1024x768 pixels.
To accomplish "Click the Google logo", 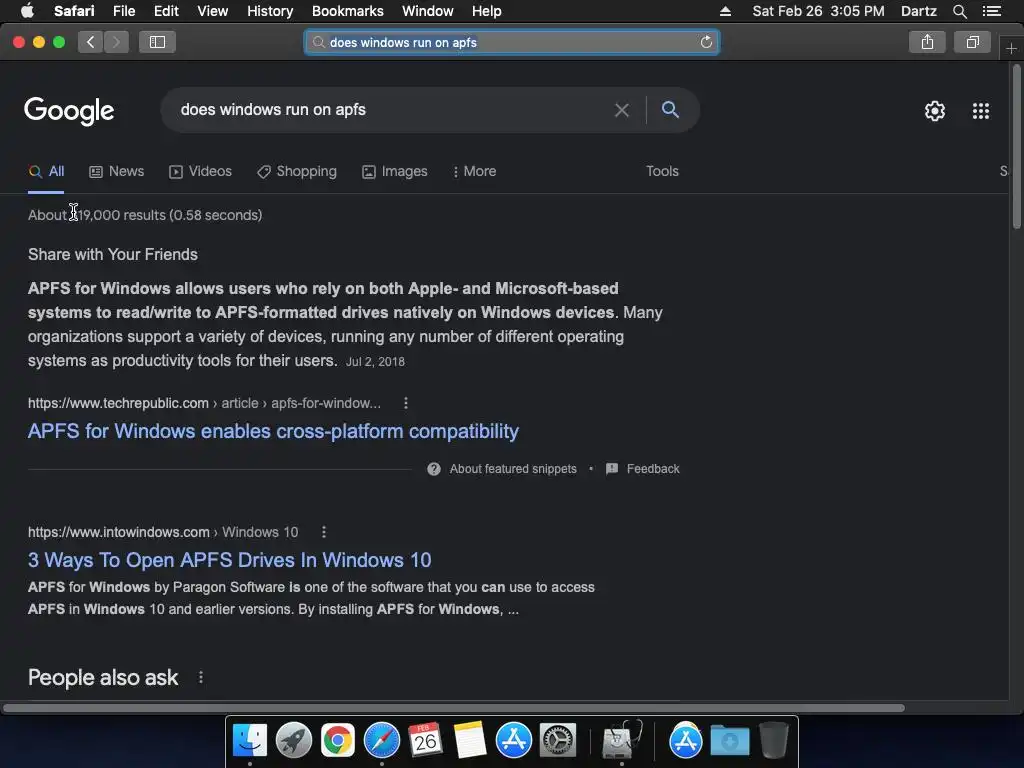I will click(x=69, y=111).
